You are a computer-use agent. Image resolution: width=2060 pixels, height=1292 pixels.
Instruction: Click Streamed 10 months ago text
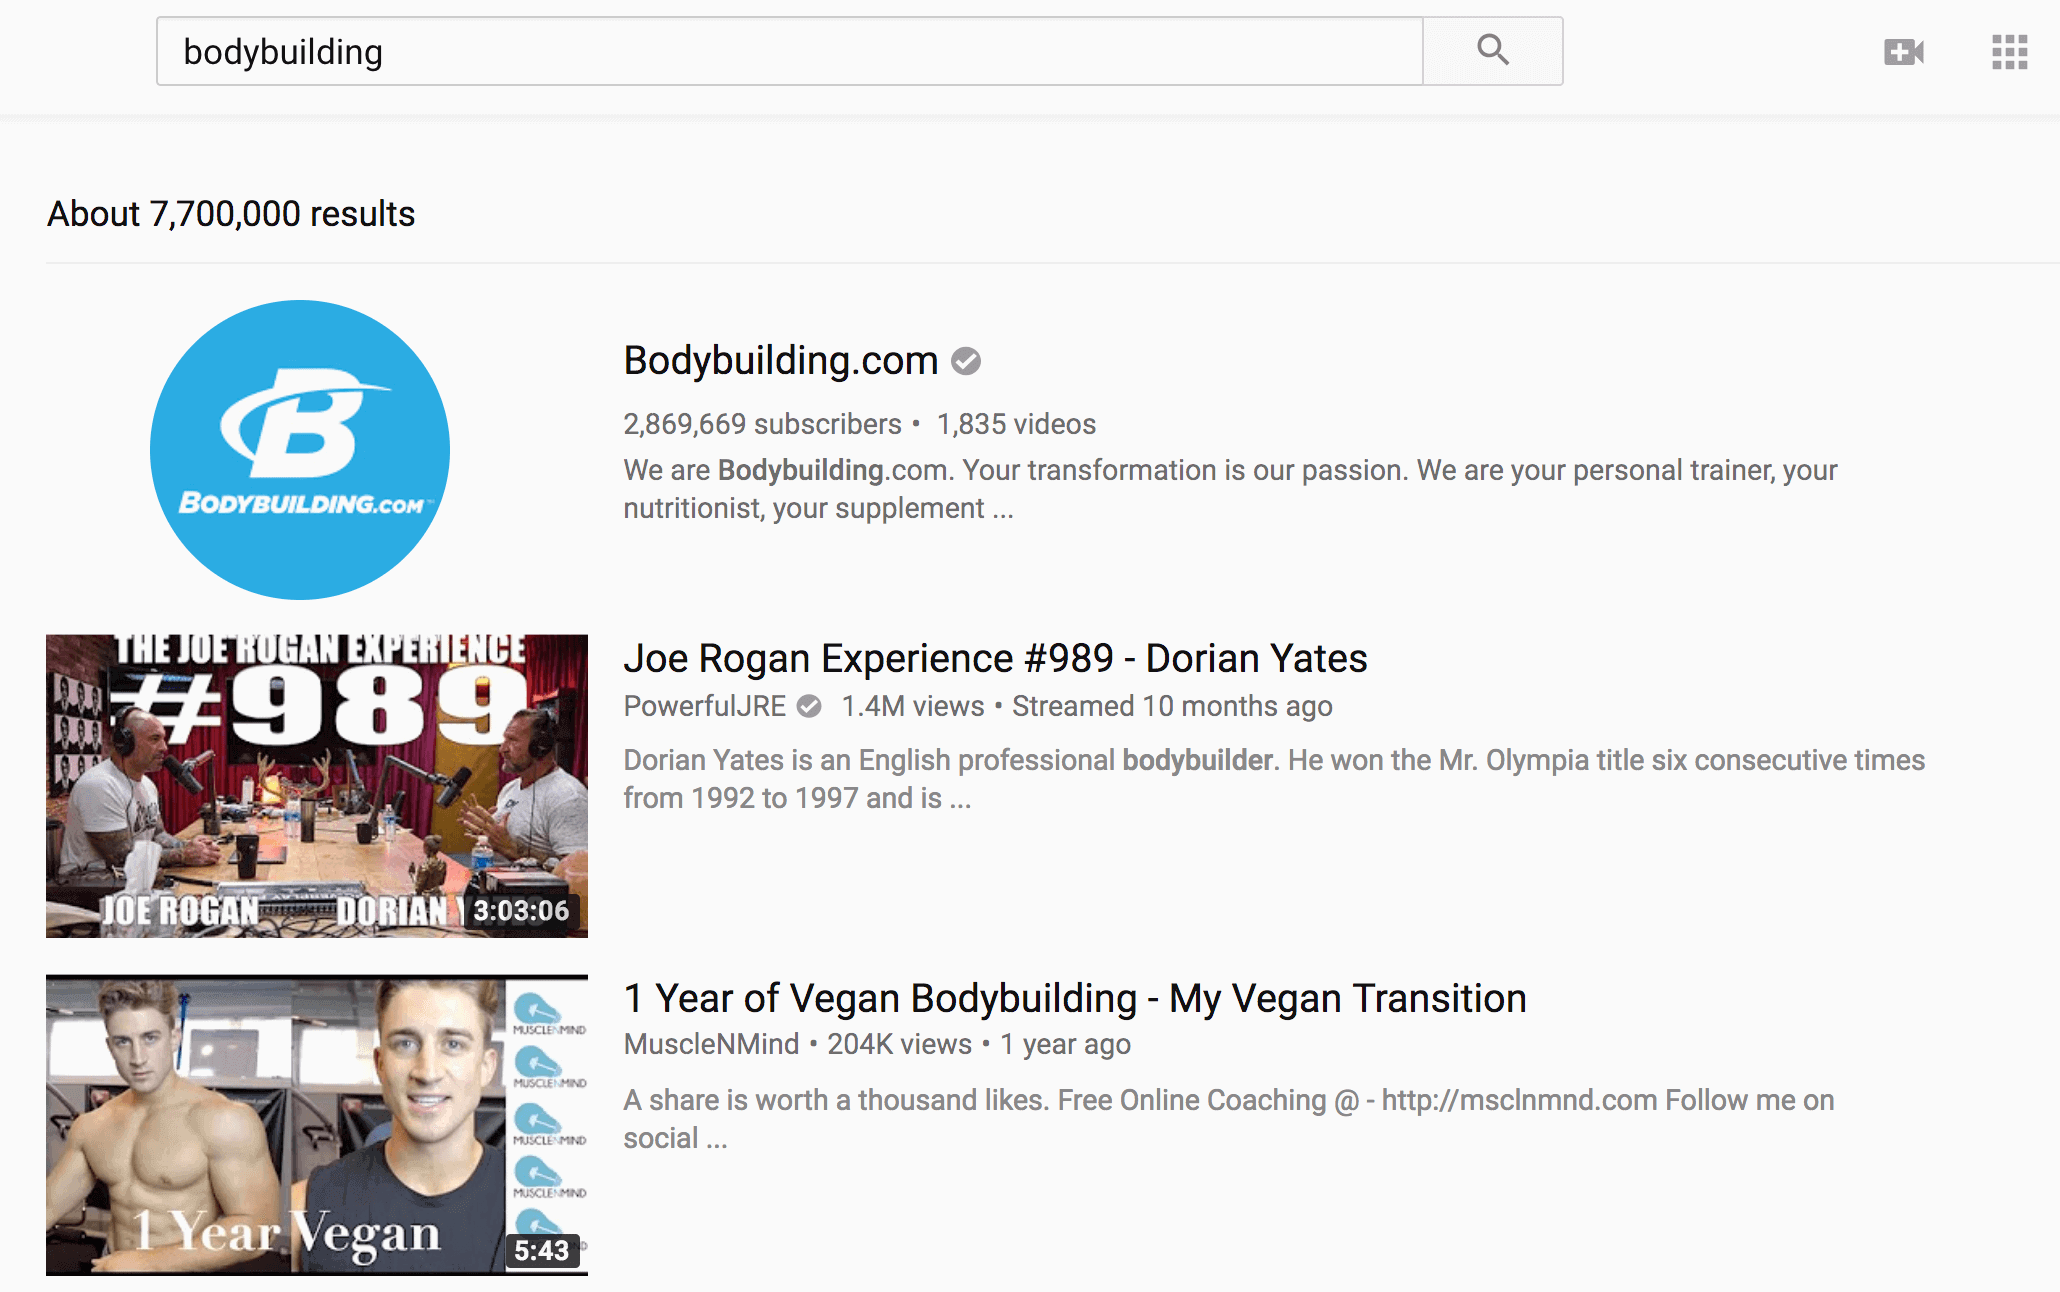[1172, 707]
